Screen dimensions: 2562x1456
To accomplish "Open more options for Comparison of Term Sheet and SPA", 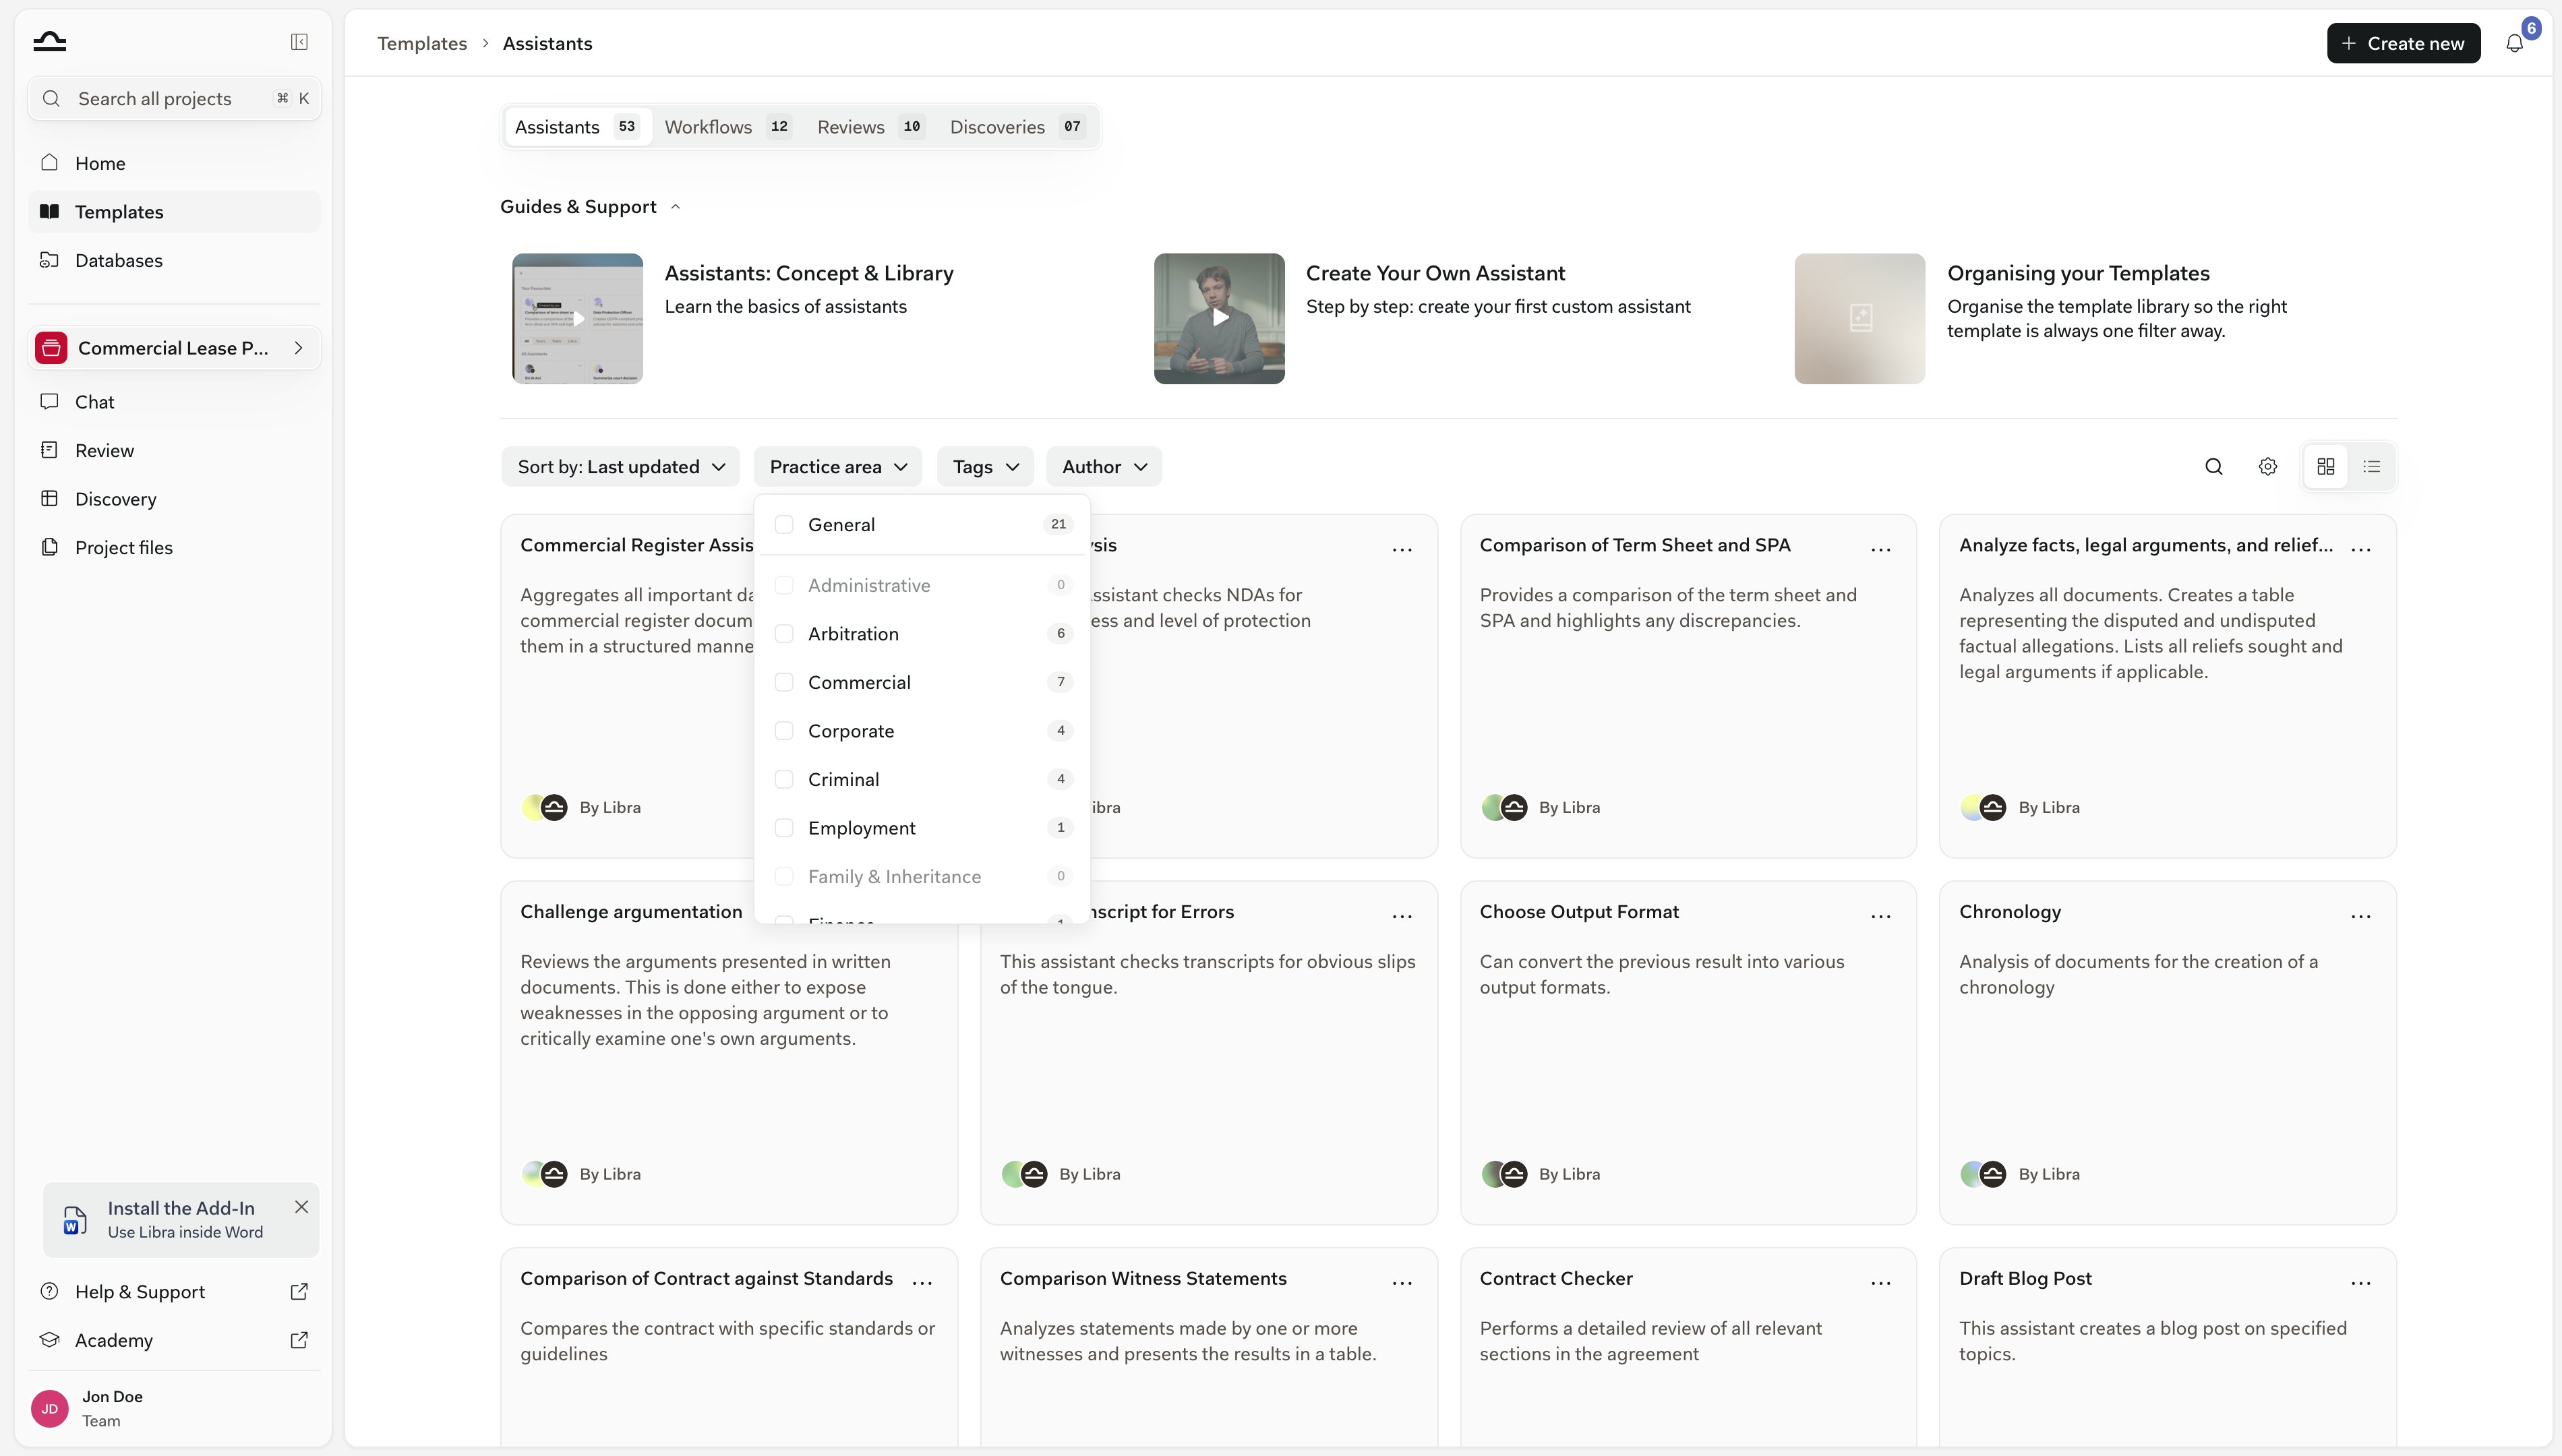I will coord(1881,549).
